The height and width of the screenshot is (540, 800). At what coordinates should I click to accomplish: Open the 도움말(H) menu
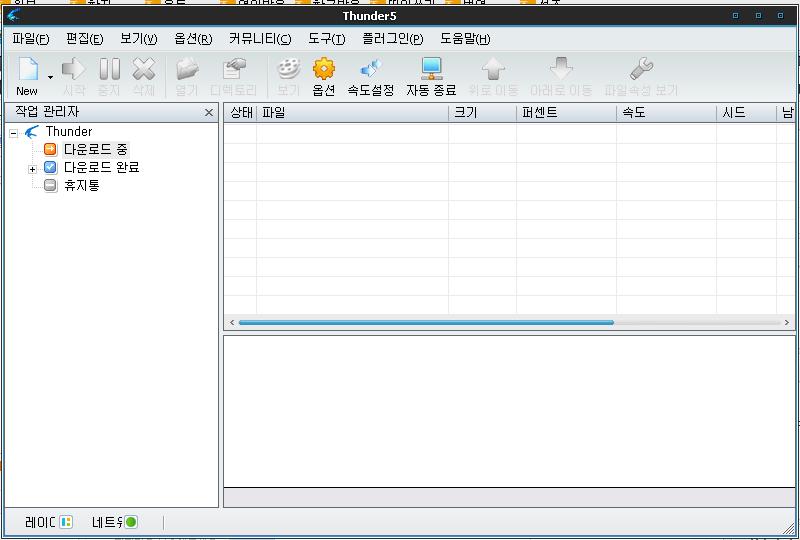pyautogui.click(x=465, y=39)
